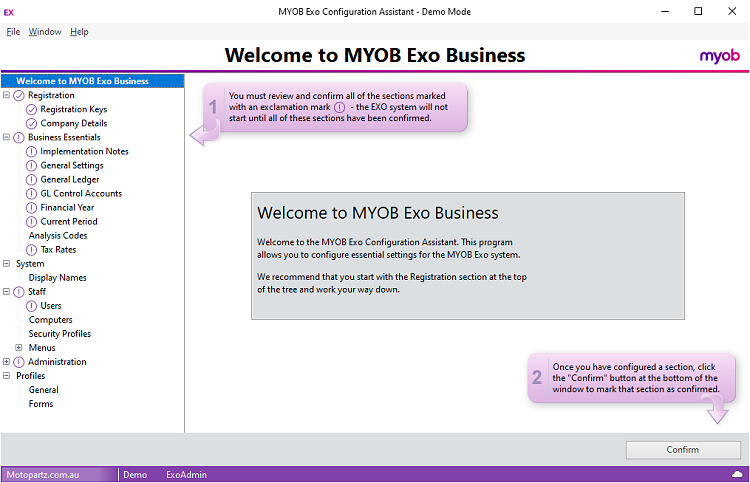Select Welcome to MYOB Exo Business tree row
750x483 pixels.
[x=92, y=81]
